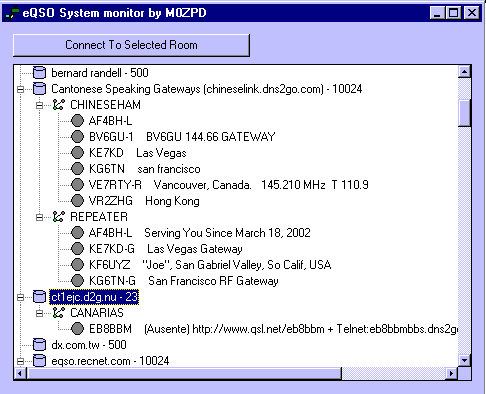Select KE7KD Las Vegas user row
Viewport: 486px width, 394px height.
(137, 153)
